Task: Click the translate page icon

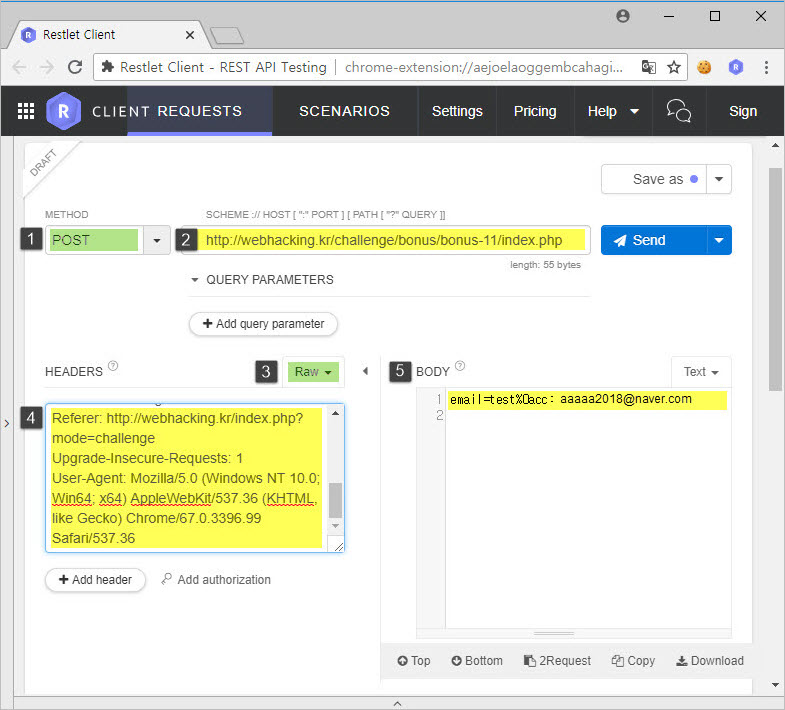Action: (649, 67)
